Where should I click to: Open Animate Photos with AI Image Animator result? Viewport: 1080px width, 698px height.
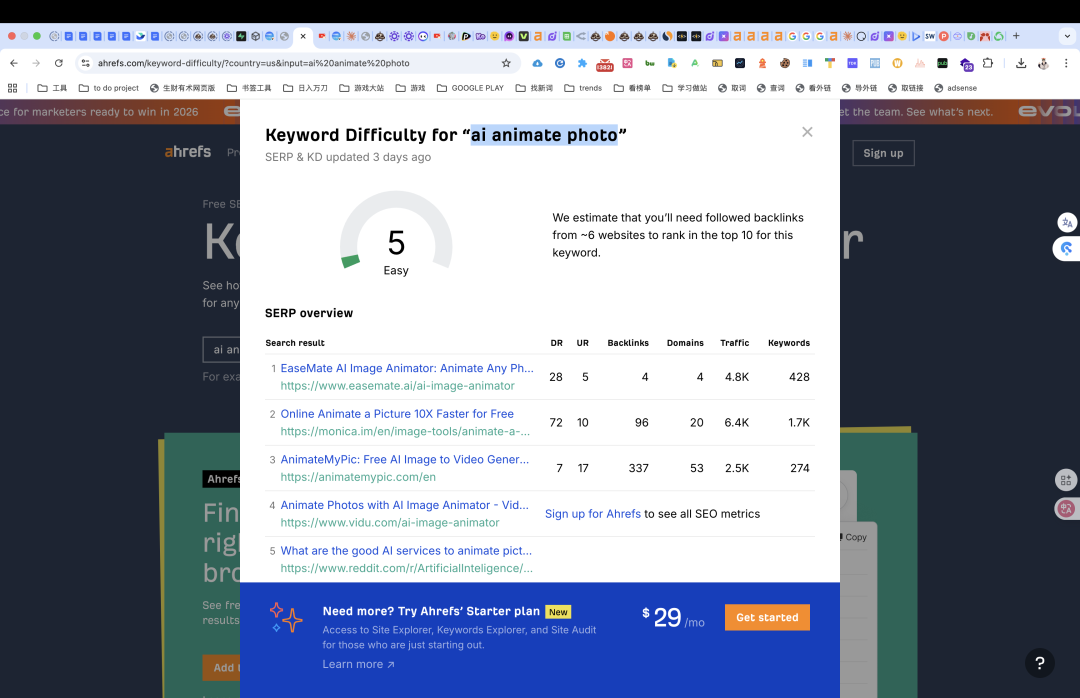pos(404,504)
